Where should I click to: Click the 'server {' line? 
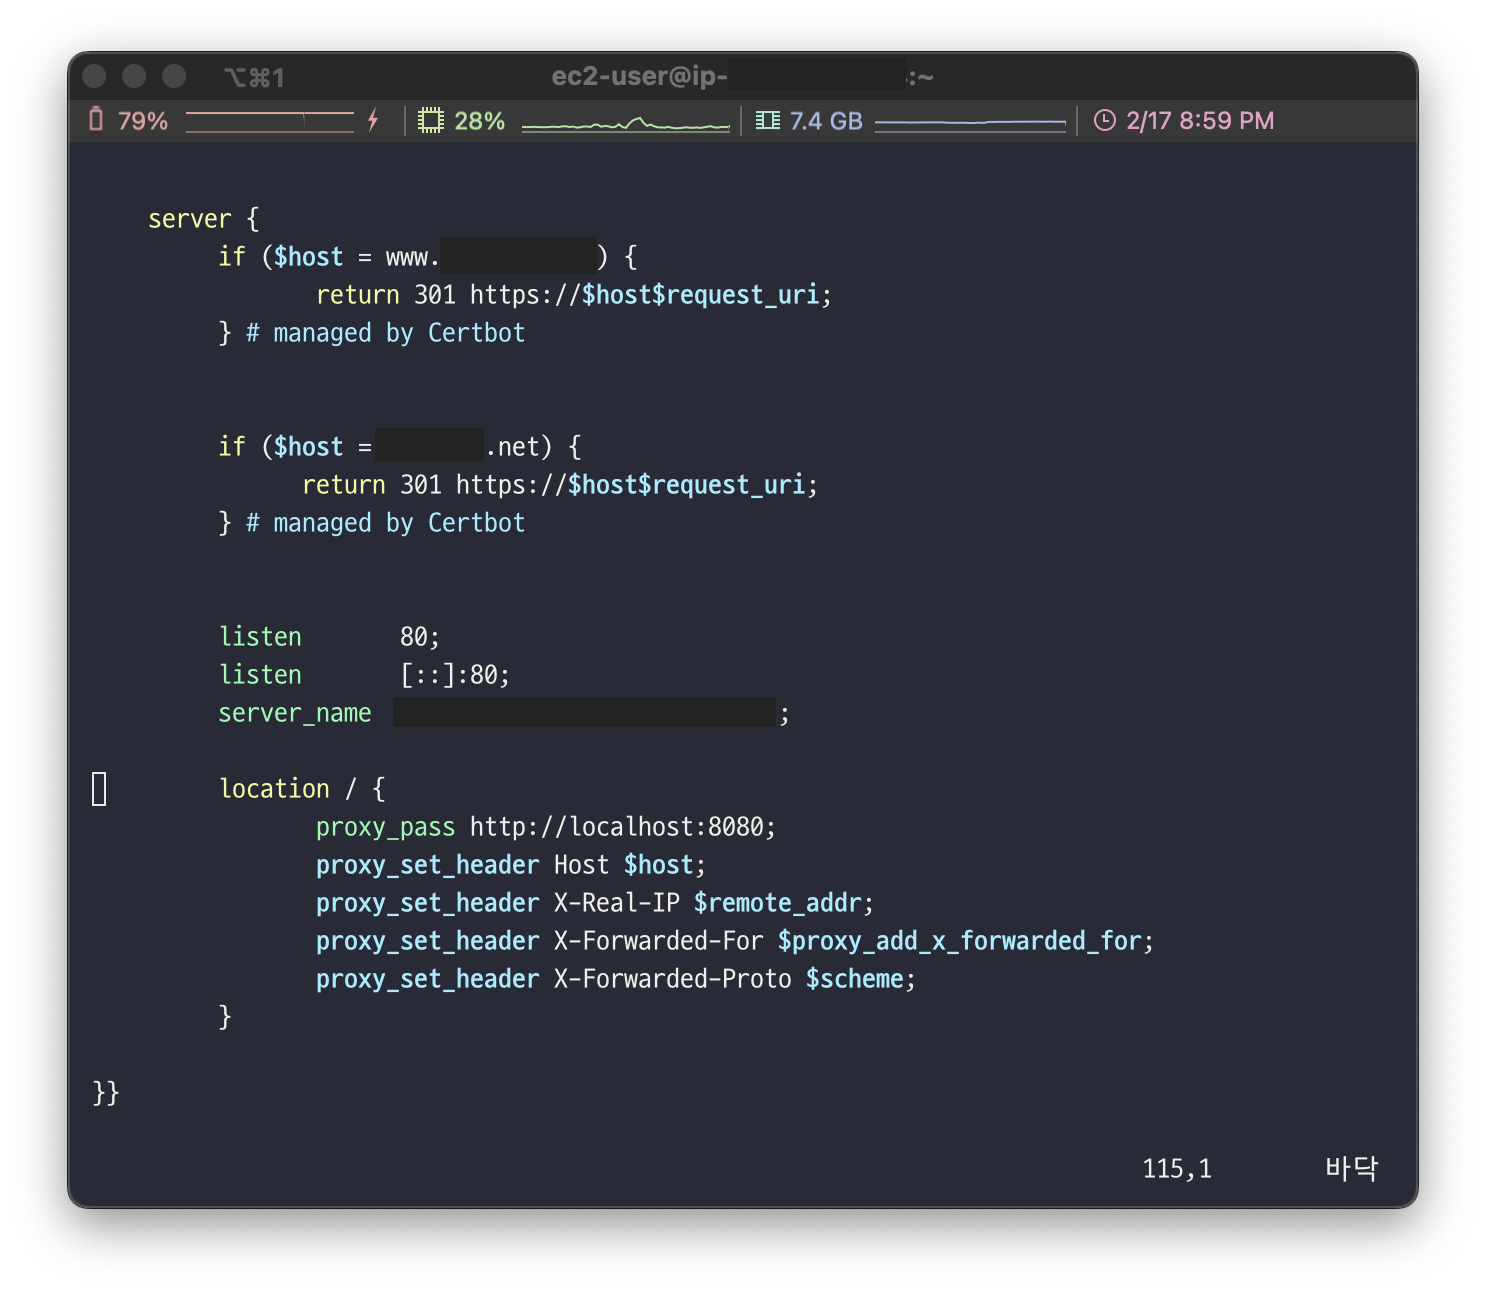tap(204, 219)
